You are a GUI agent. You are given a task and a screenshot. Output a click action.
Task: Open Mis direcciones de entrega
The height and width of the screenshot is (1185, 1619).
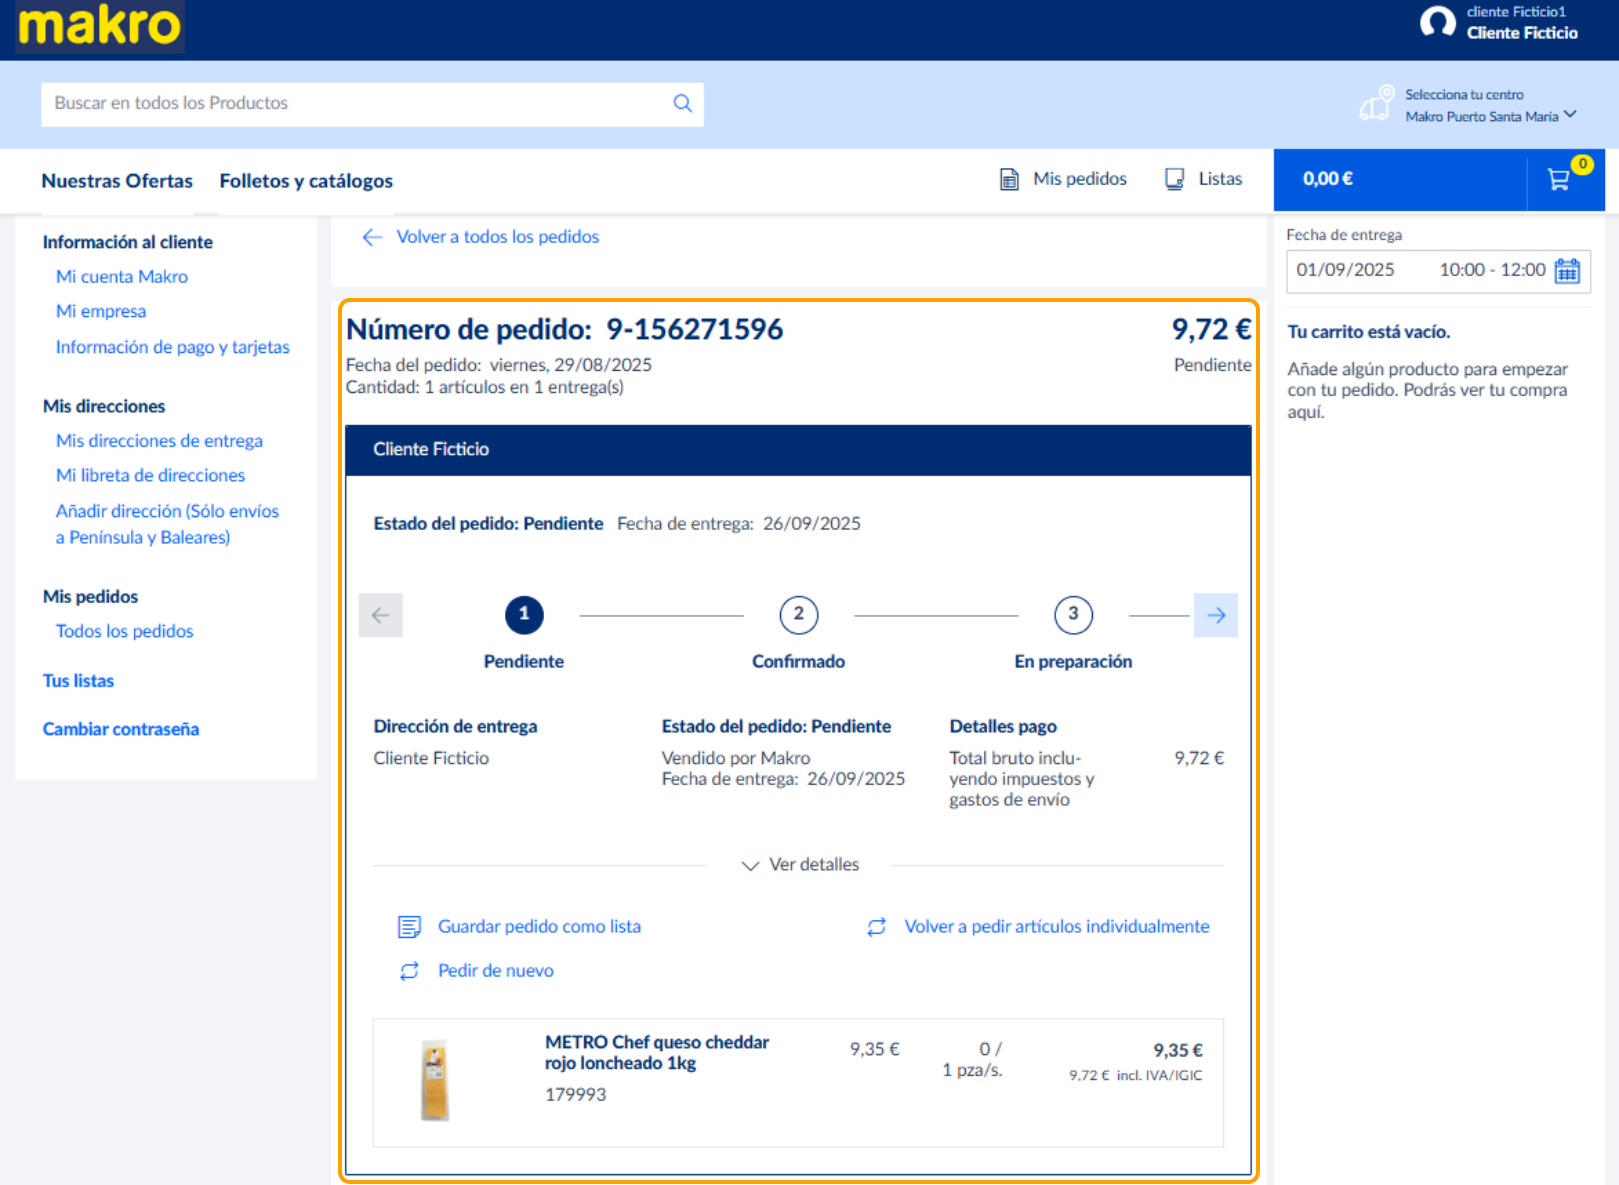159,441
